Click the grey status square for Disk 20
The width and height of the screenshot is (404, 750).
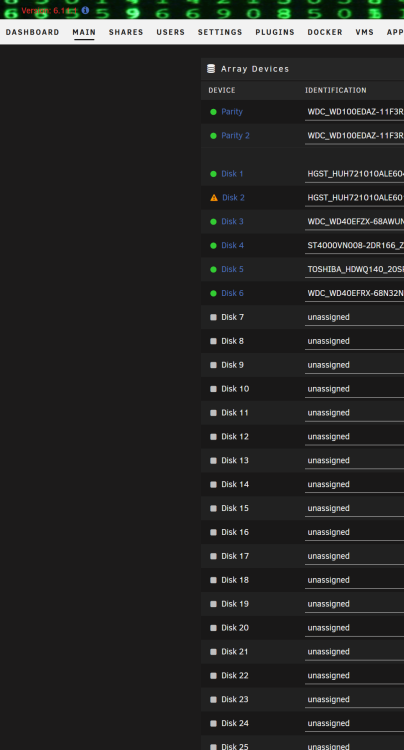tap(213, 628)
